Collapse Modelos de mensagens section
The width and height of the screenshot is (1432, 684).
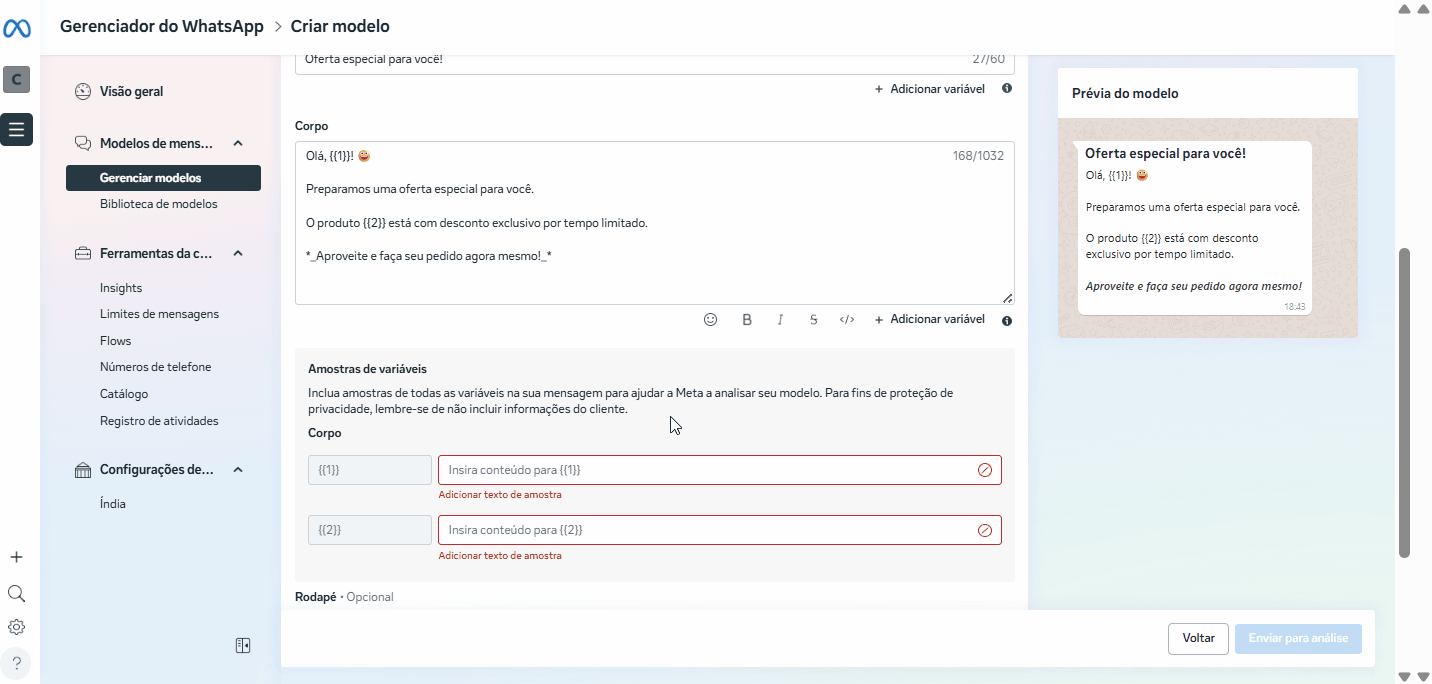[x=238, y=144]
